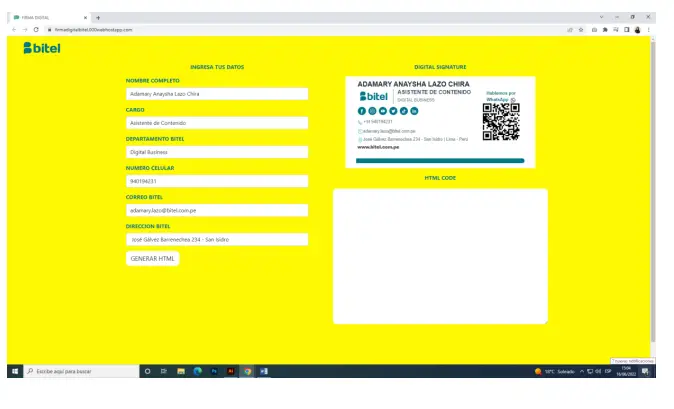Click the Correo Bitel input field
This screenshot has height=409, width=674.
pos(217,211)
